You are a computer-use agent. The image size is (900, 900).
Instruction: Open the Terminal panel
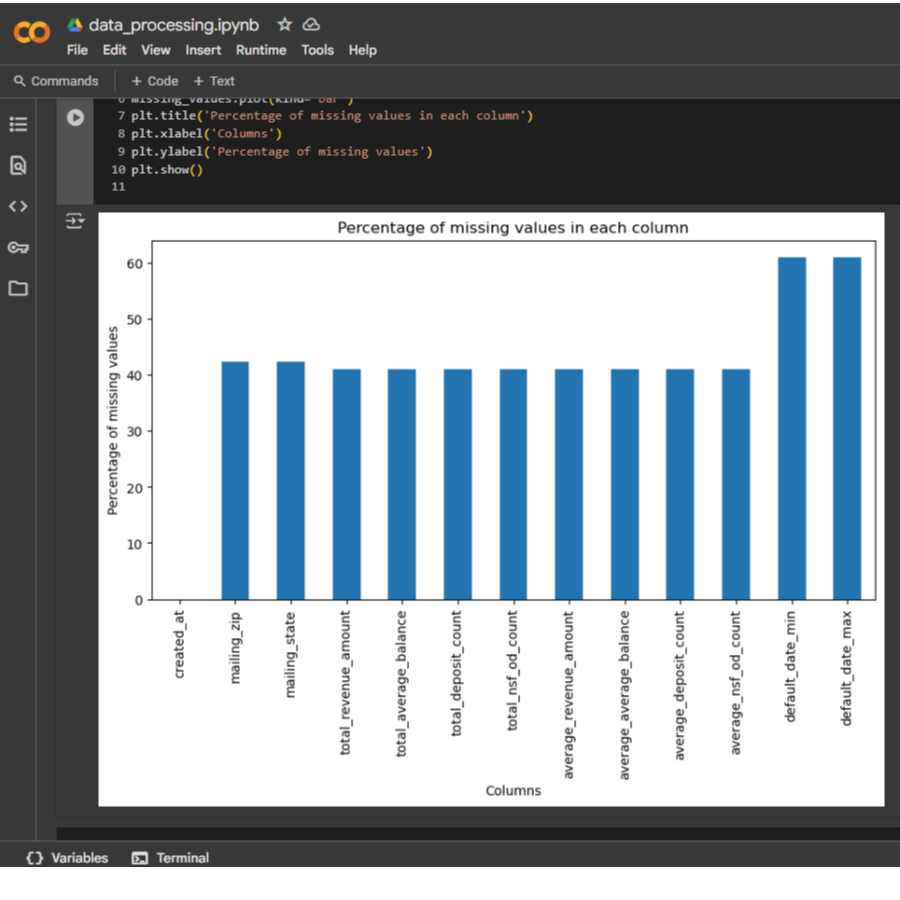click(170, 858)
